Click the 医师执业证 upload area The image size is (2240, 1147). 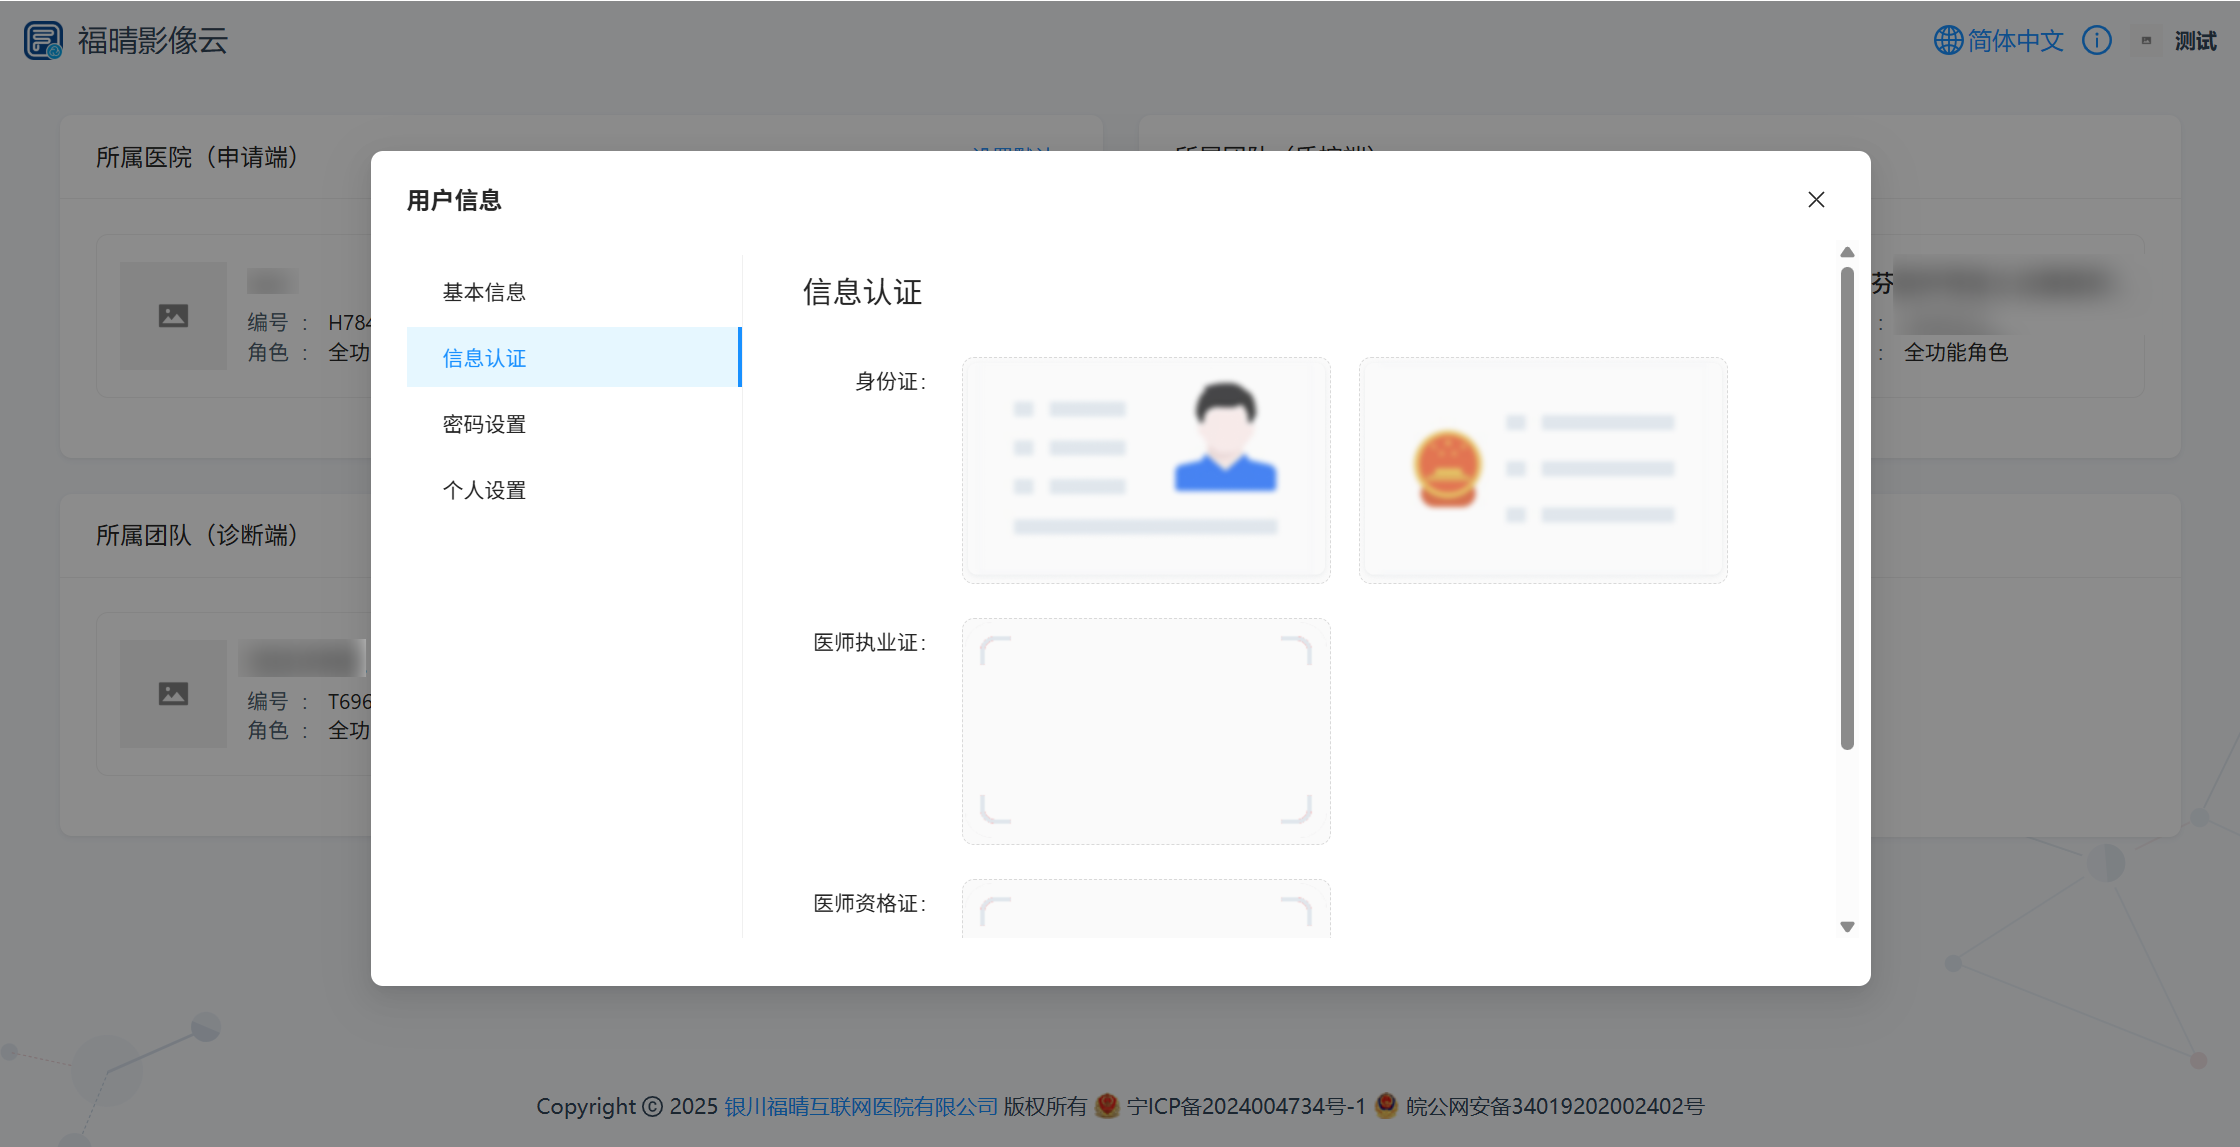point(1146,731)
